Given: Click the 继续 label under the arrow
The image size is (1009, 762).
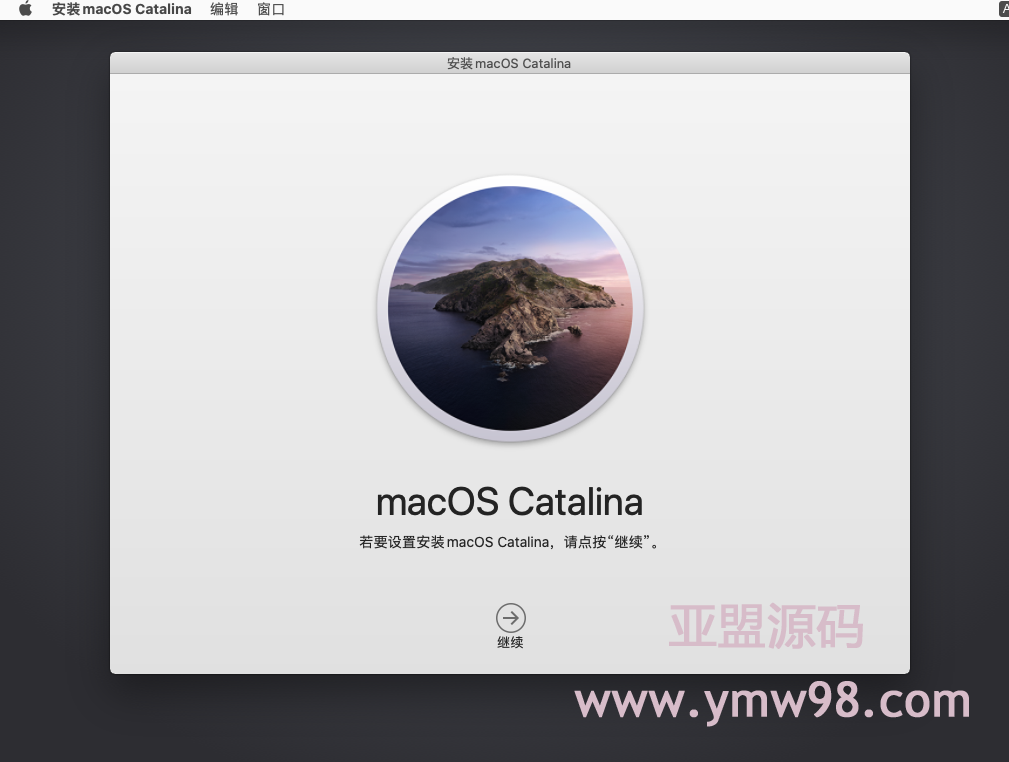Looking at the screenshot, I should [510, 642].
